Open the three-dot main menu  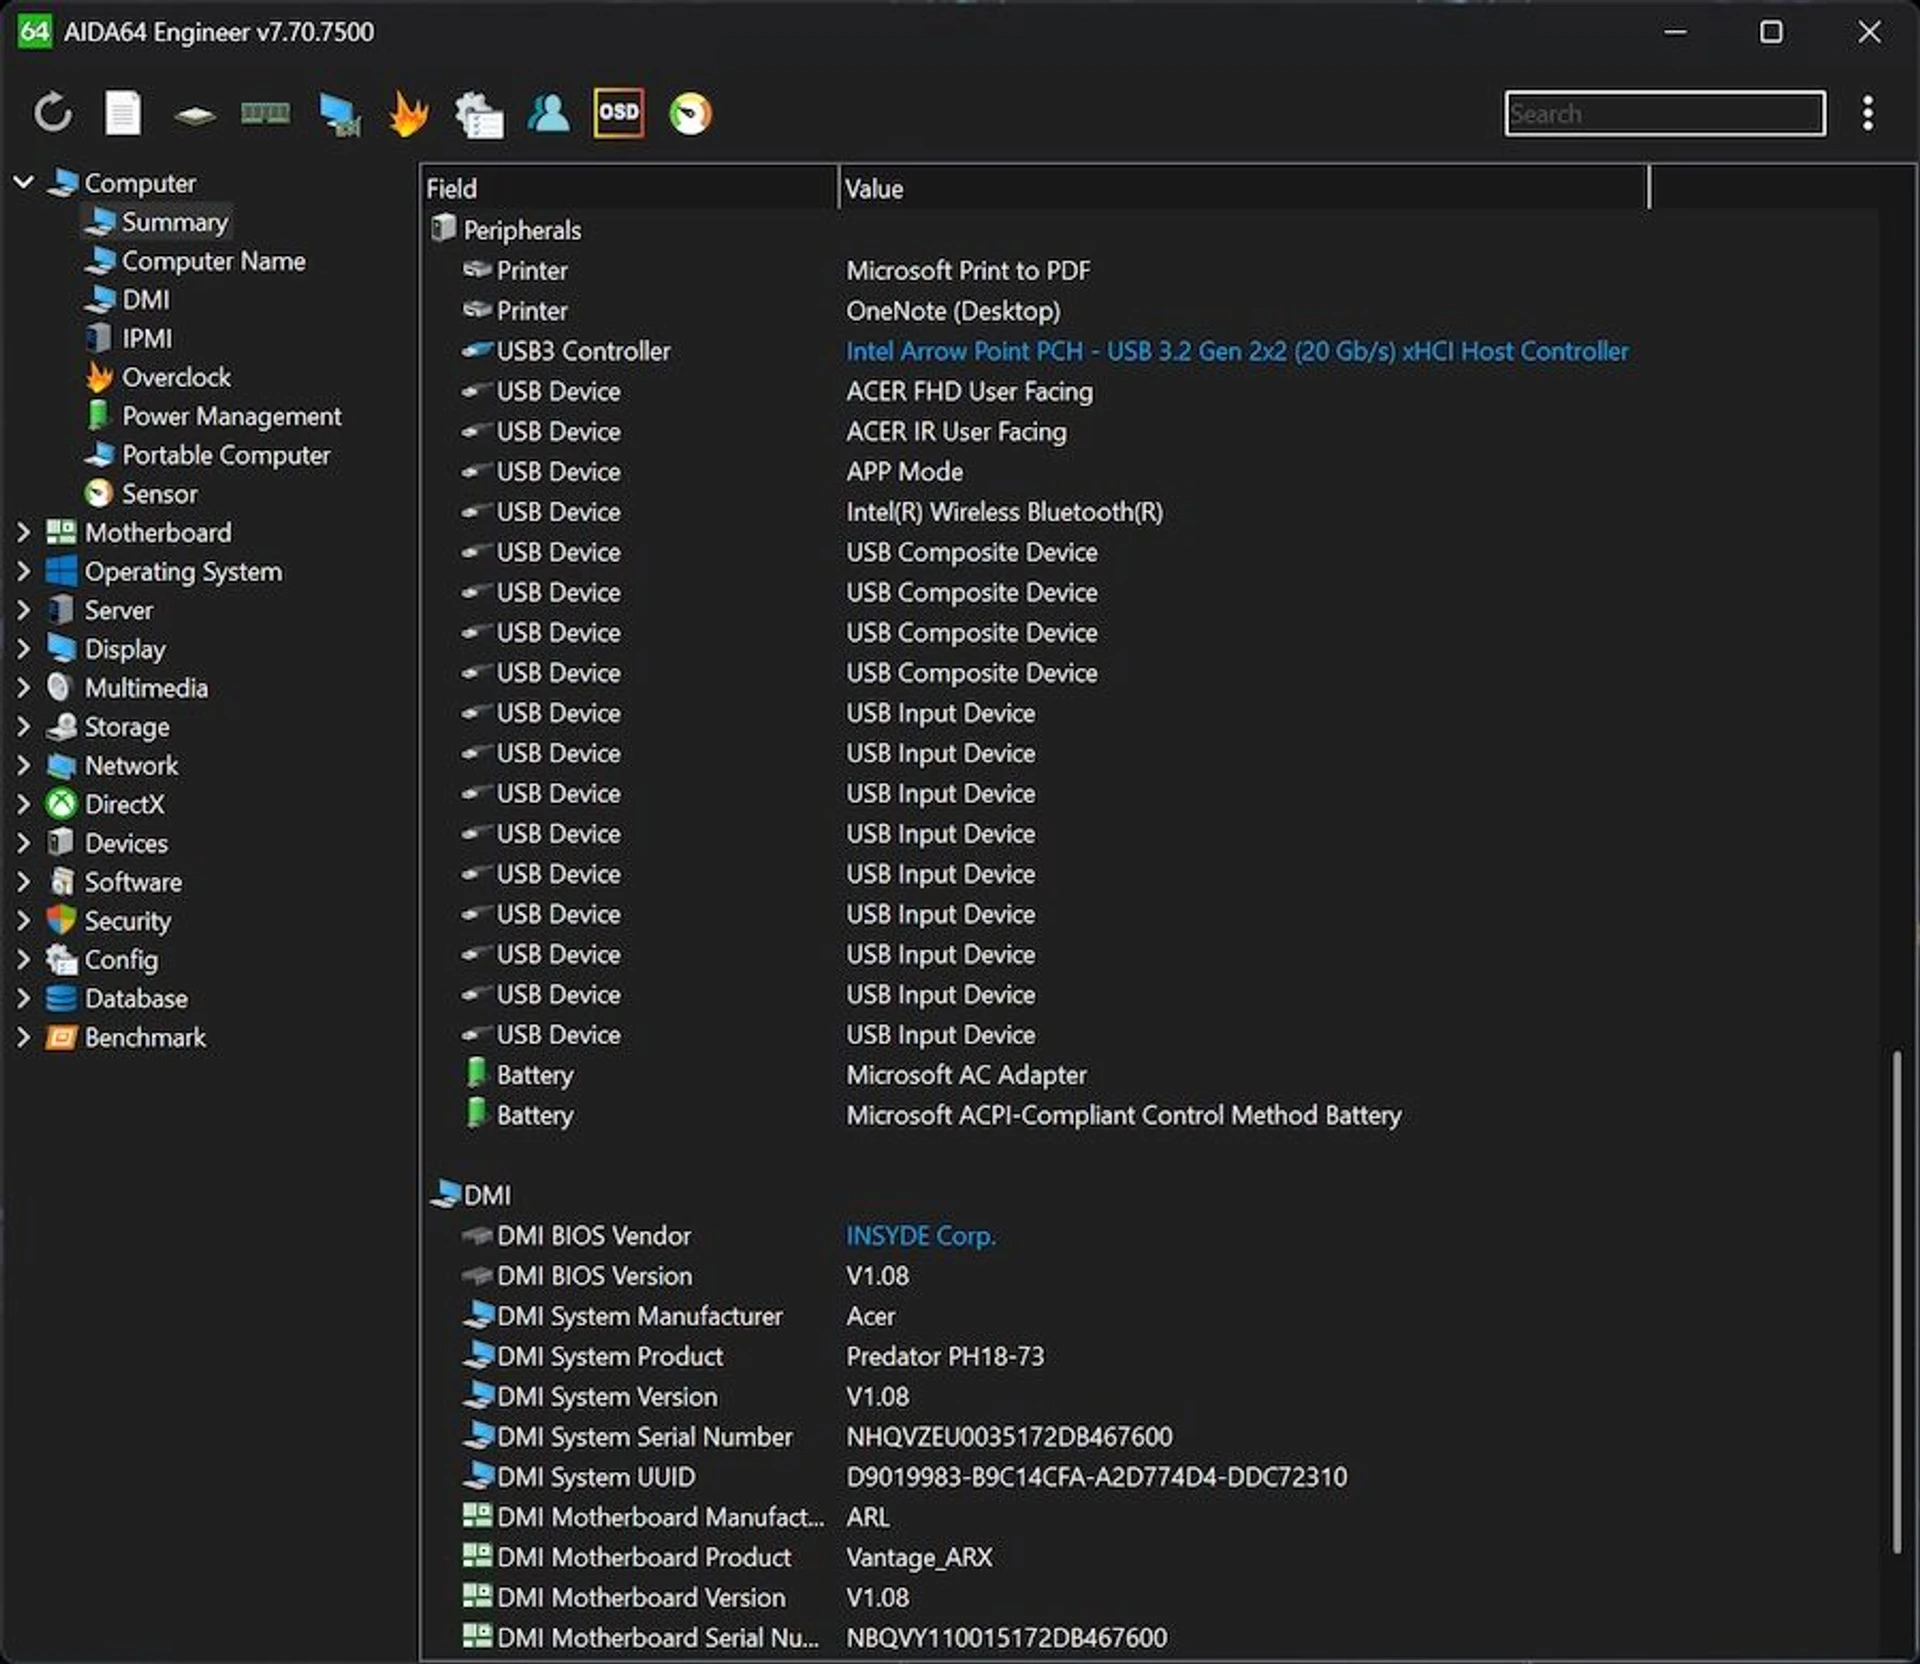(x=1867, y=113)
